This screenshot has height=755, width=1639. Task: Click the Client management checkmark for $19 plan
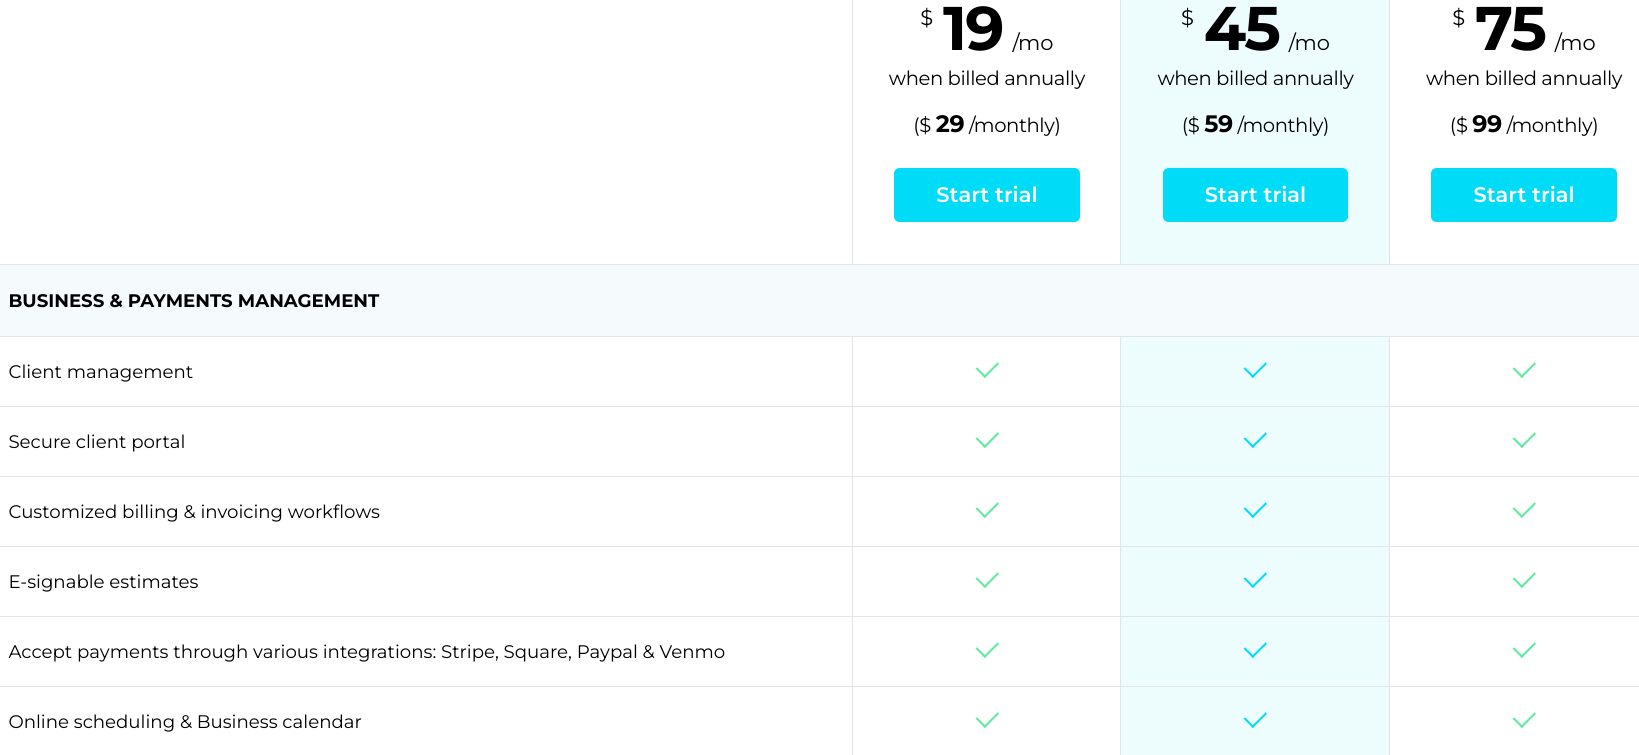986,371
